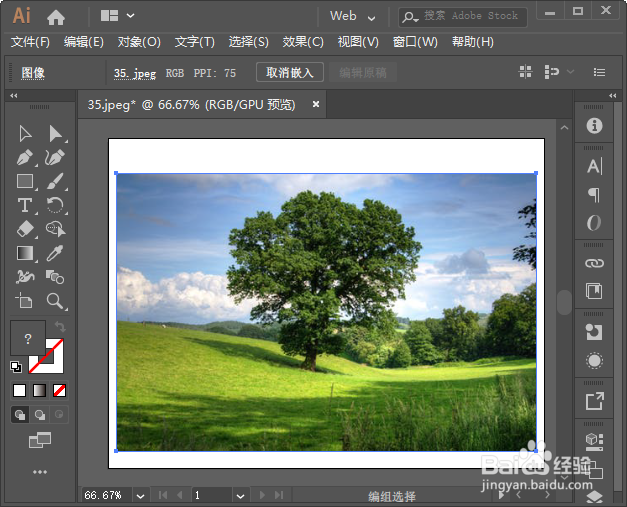The width and height of the screenshot is (627, 507).
Task: Select the Type tool
Action: [x=25, y=205]
